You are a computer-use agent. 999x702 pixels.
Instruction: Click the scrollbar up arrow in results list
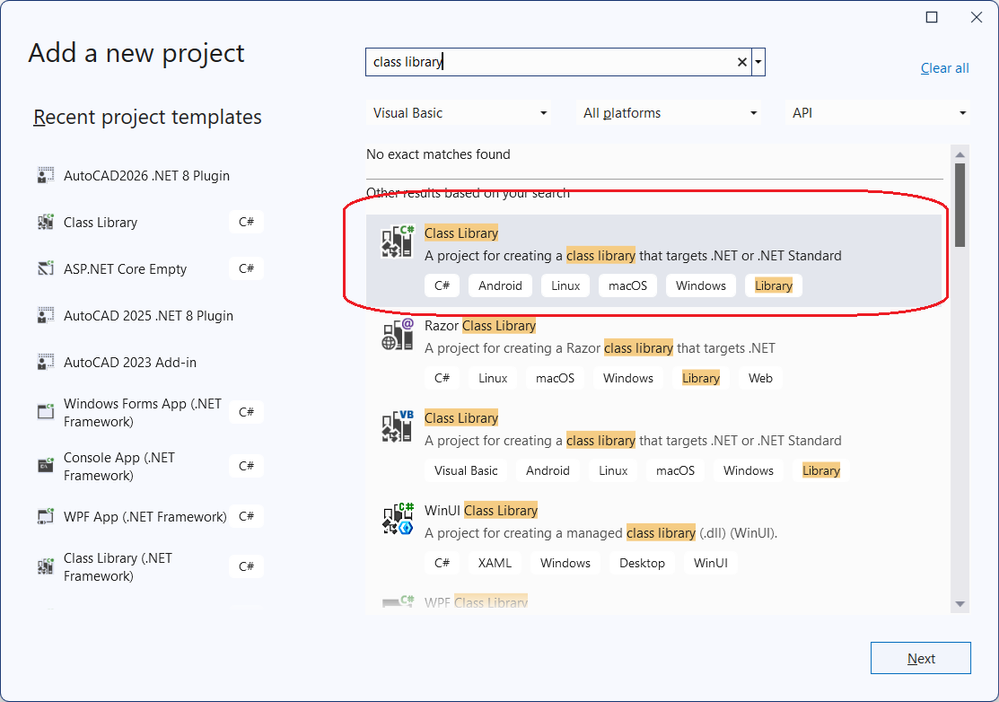pos(960,154)
